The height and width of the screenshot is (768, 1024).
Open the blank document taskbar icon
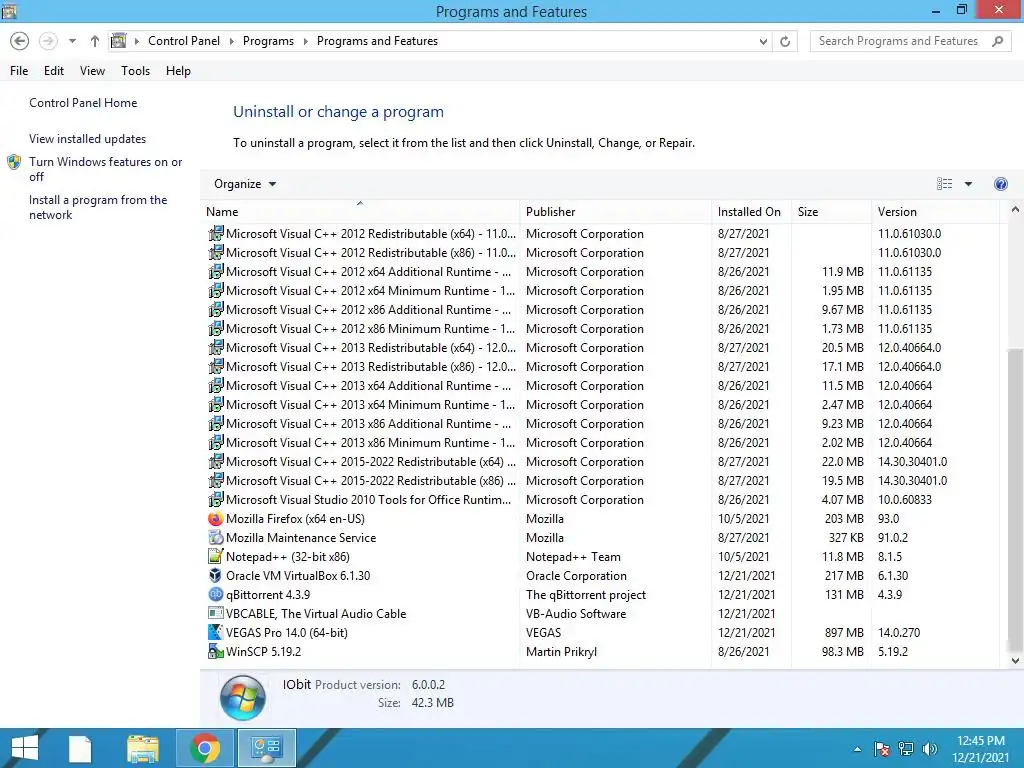click(80, 748)
